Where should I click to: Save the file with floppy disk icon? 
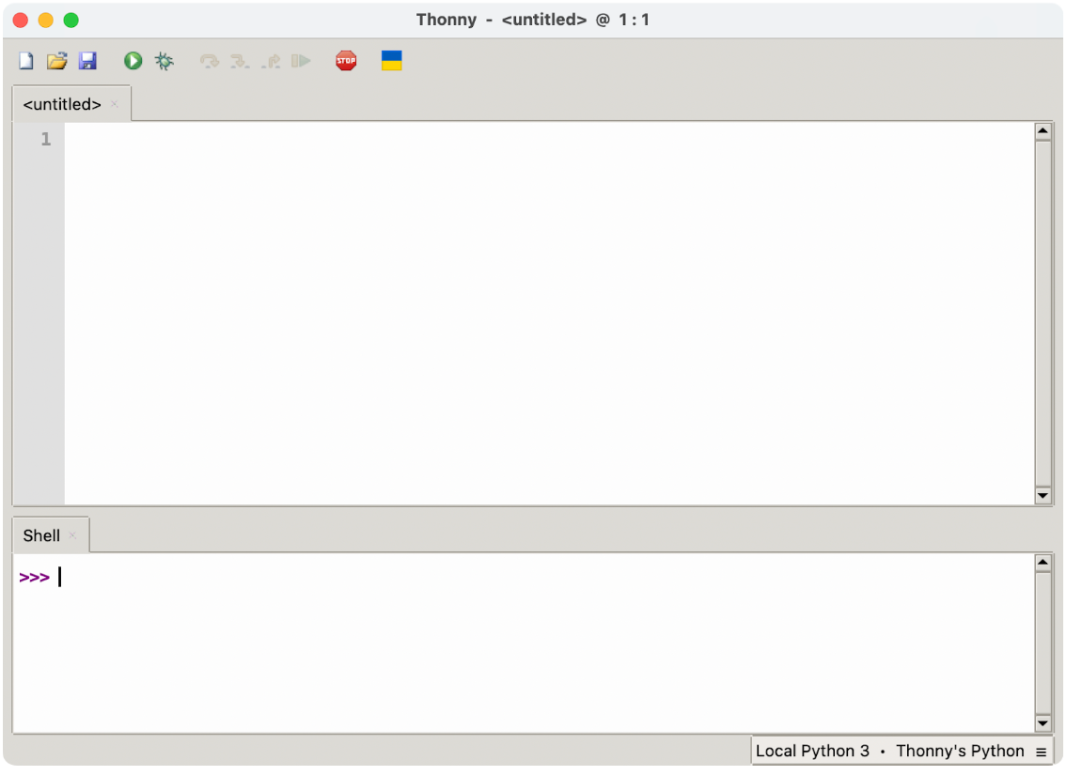point(88,61)
